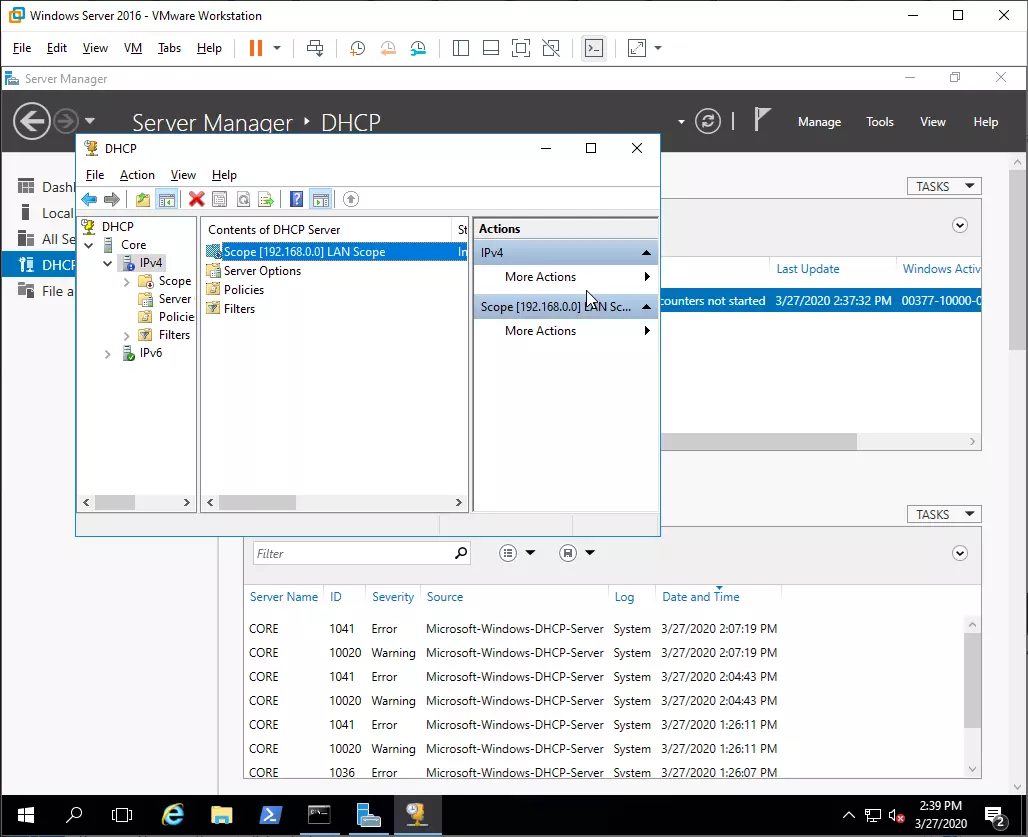Screen dimensions: 1028x837
Task: Open the DHCP window's Action menu
Action: click(137, 175)
